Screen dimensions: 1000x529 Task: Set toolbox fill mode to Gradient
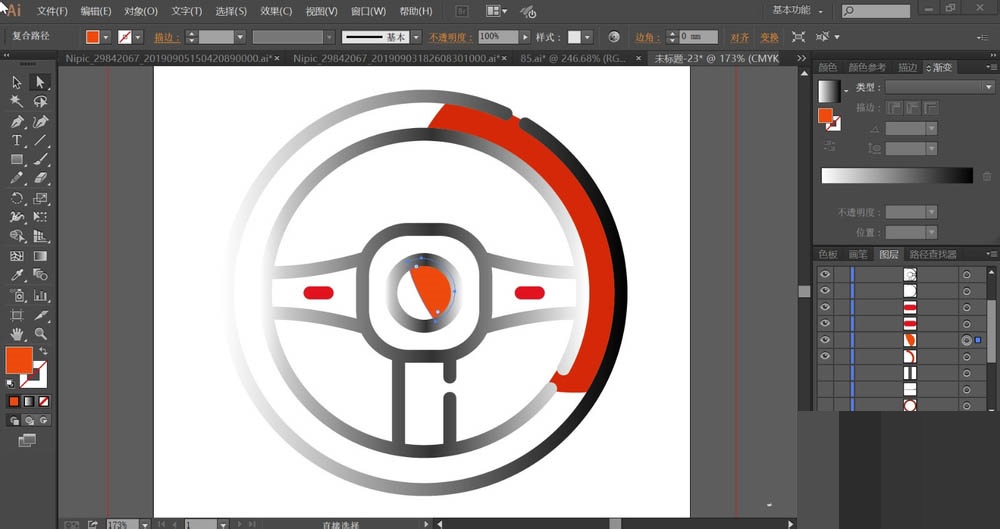click(x=29, y=401)
